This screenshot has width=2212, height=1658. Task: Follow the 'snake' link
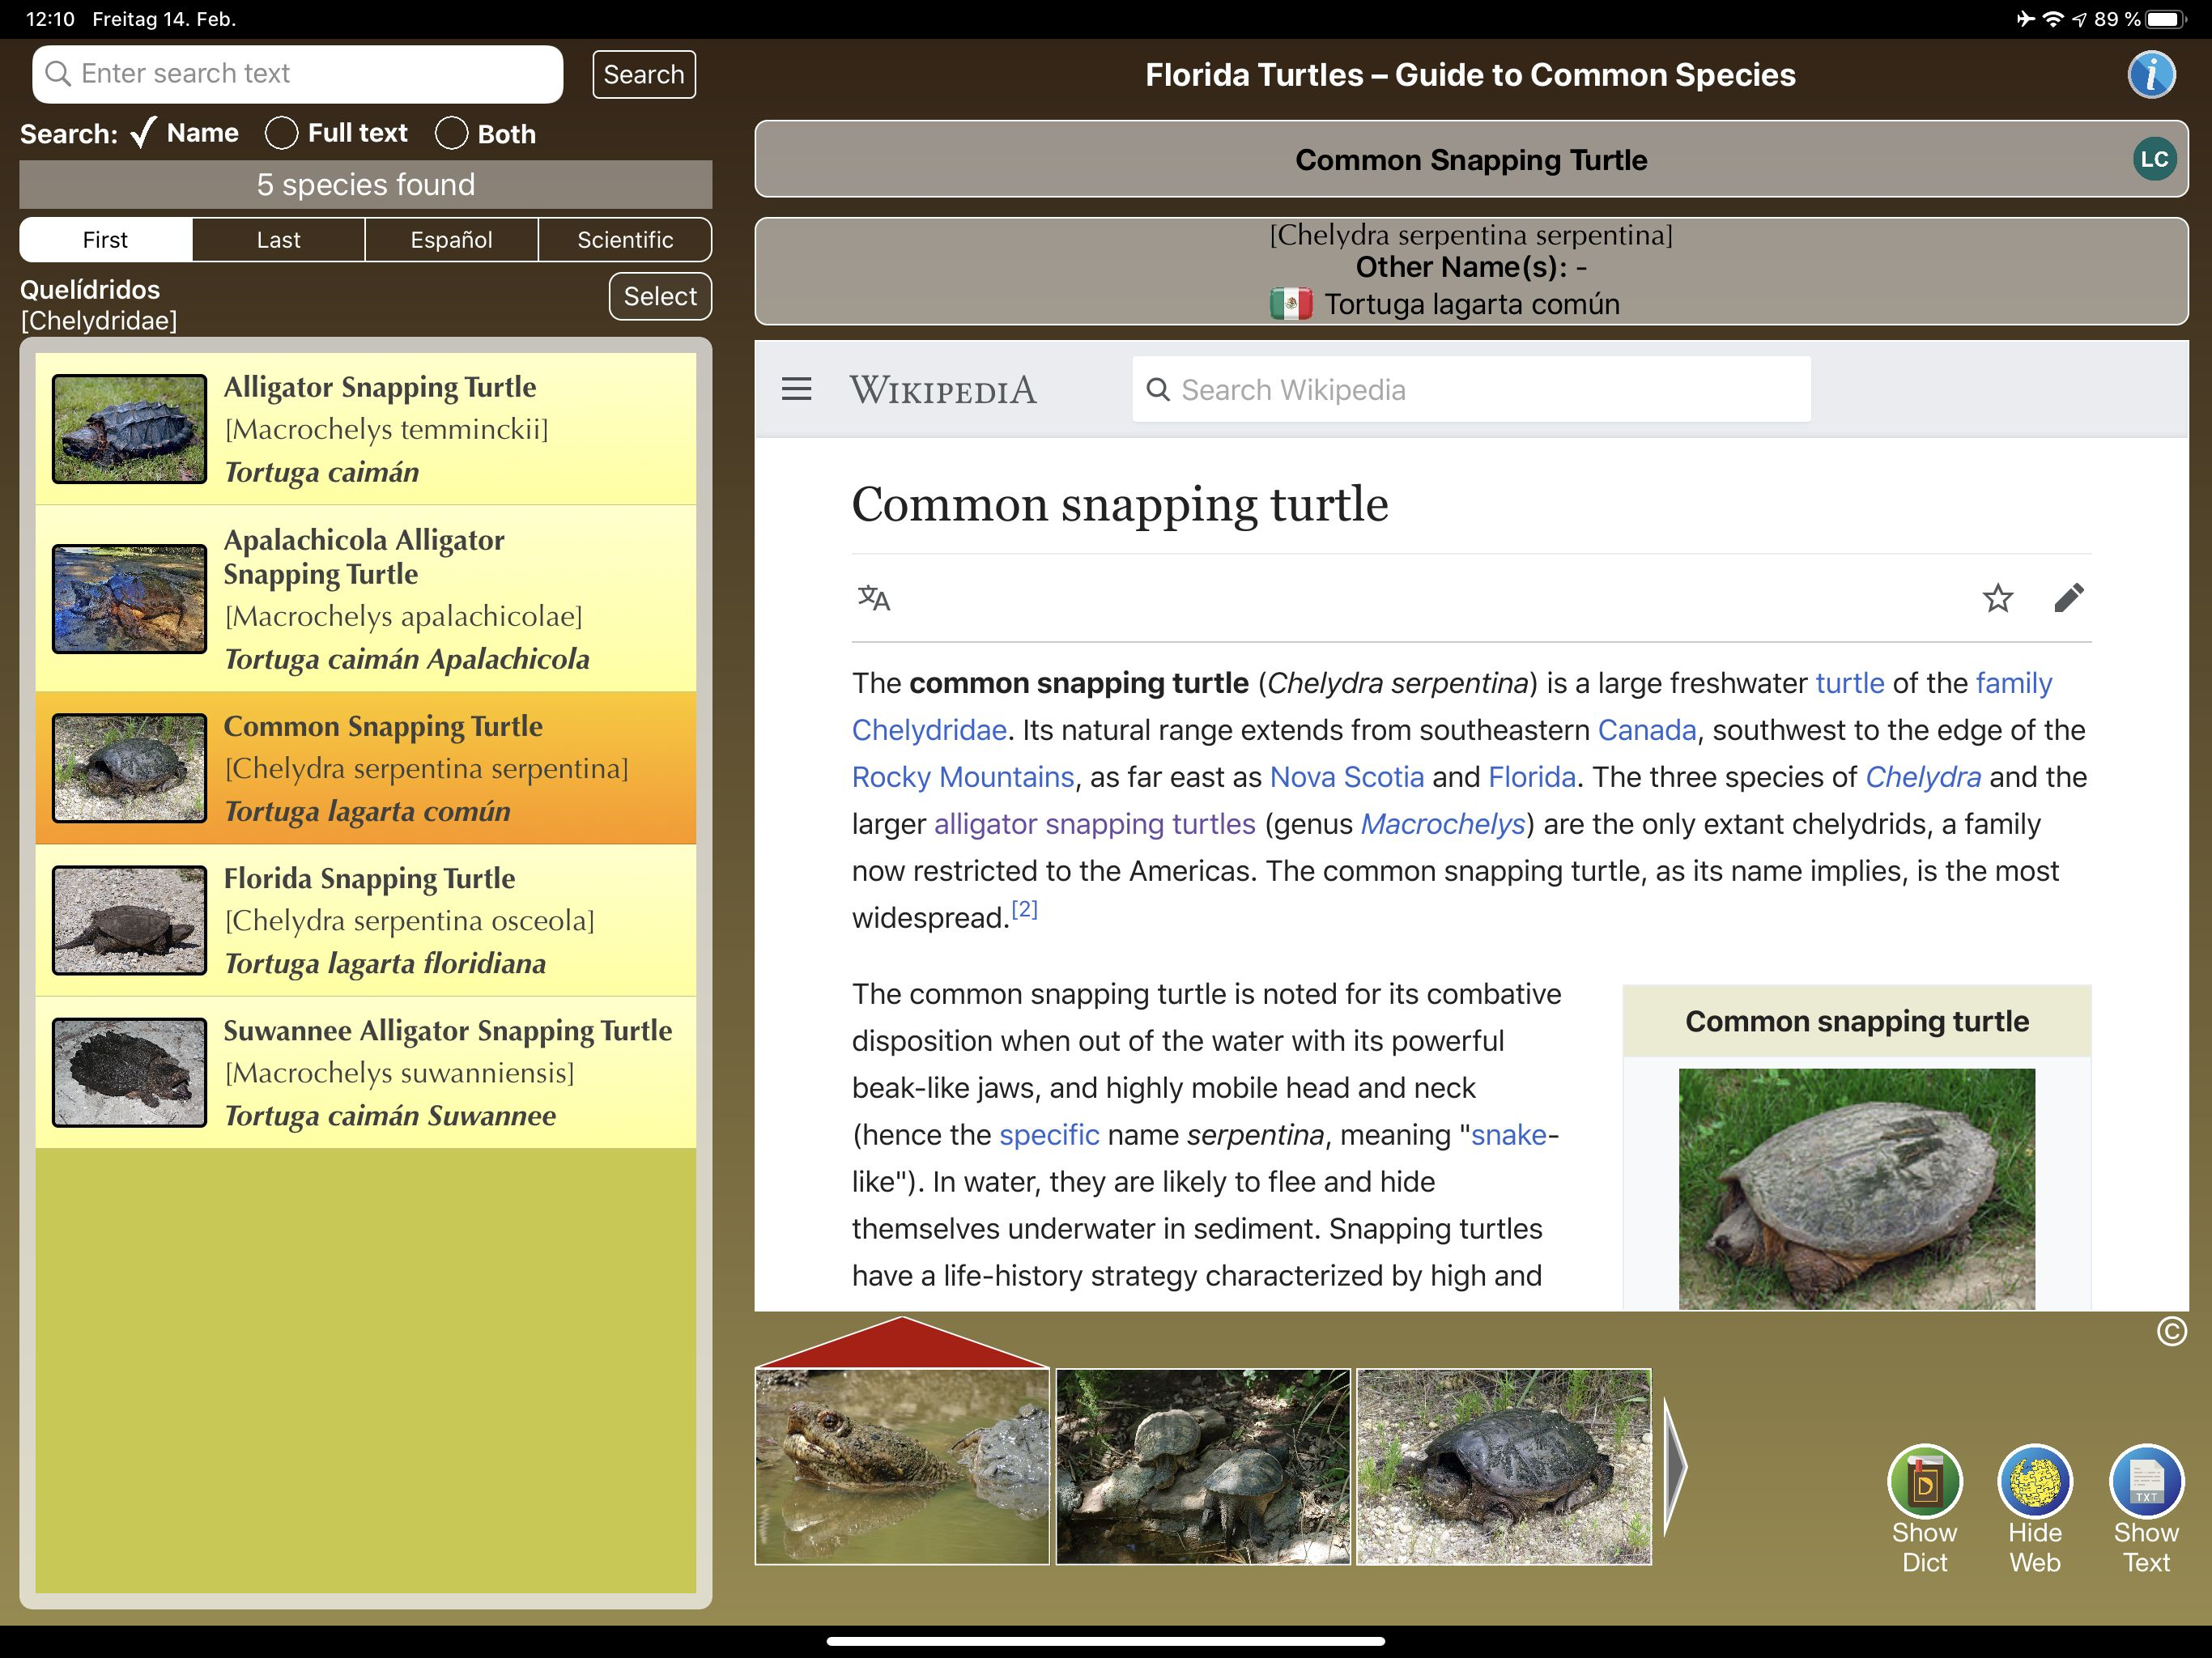(1509, 1135)
